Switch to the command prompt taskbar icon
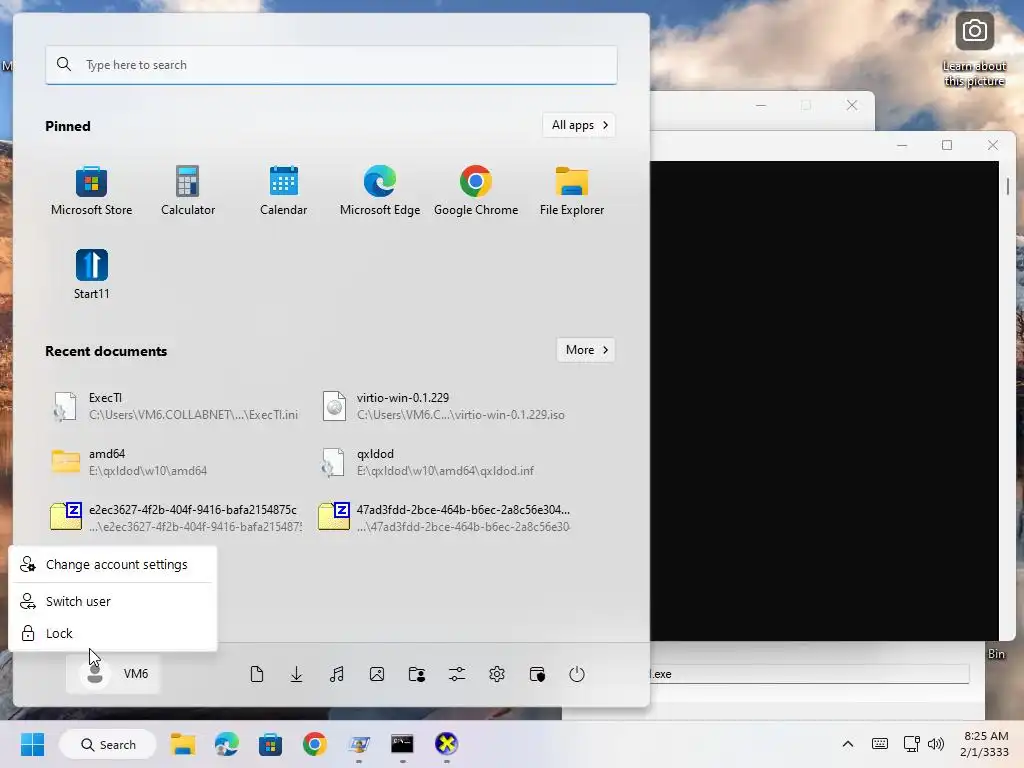The height and width of the screenshot is (768, 1024). pos(402,744)
